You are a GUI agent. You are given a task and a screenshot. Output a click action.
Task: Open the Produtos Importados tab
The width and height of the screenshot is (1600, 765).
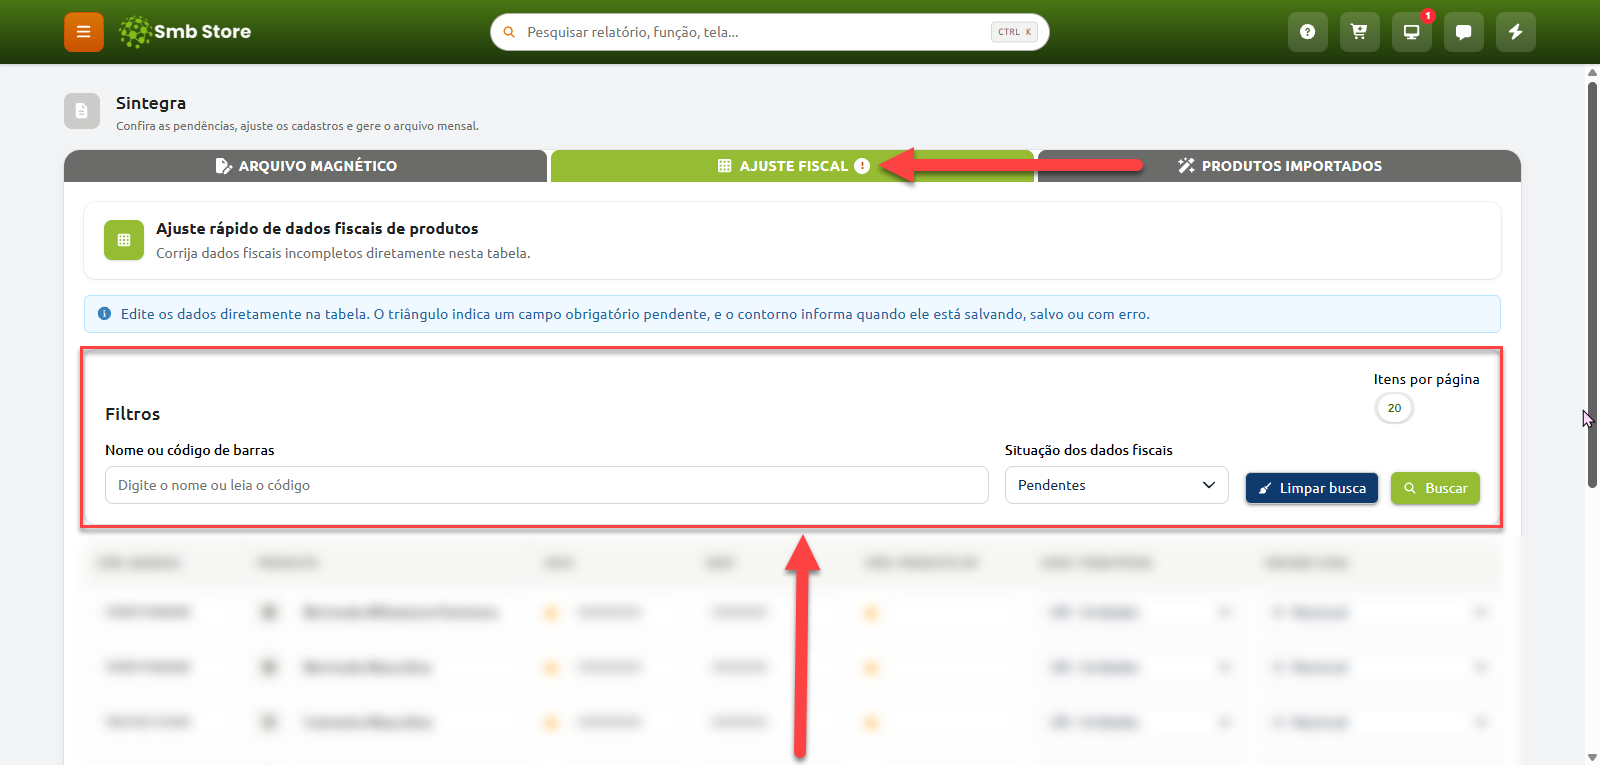1279,166
